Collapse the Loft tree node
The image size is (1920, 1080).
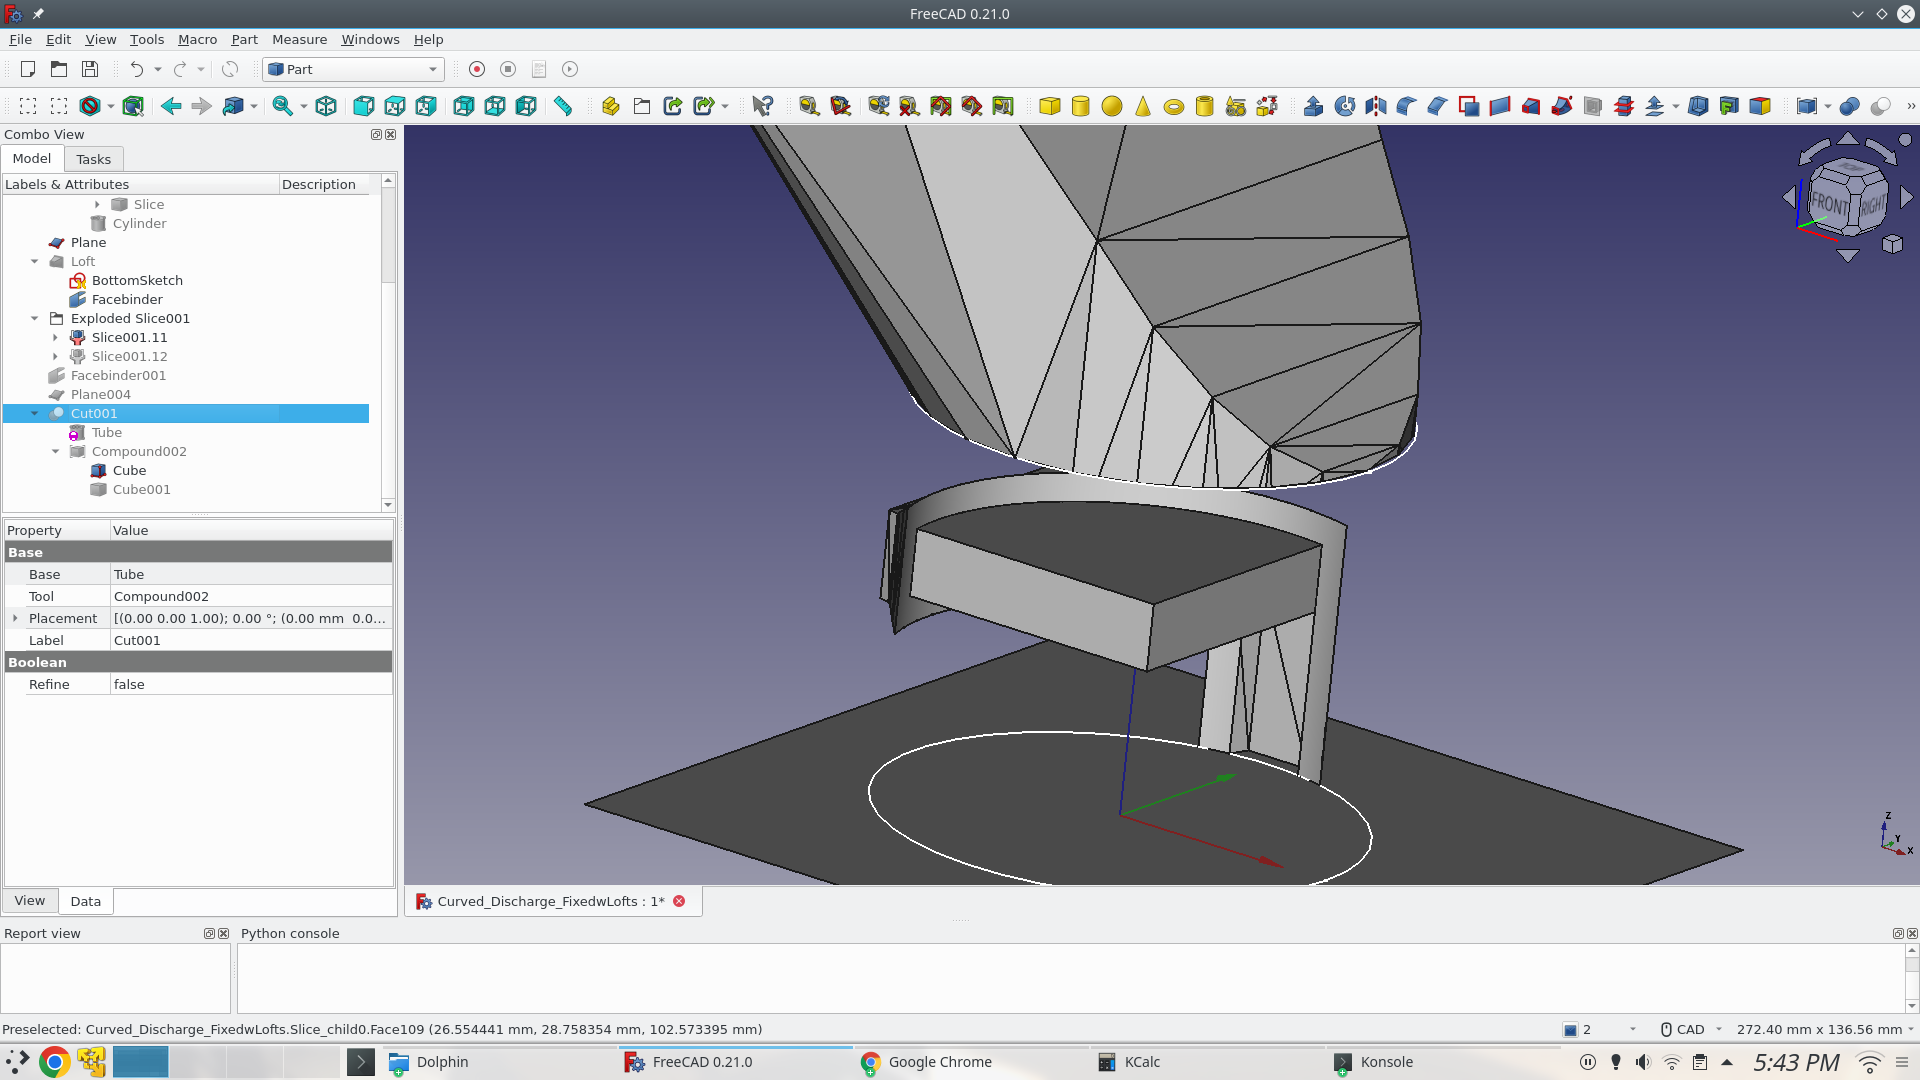coord(35,261)
